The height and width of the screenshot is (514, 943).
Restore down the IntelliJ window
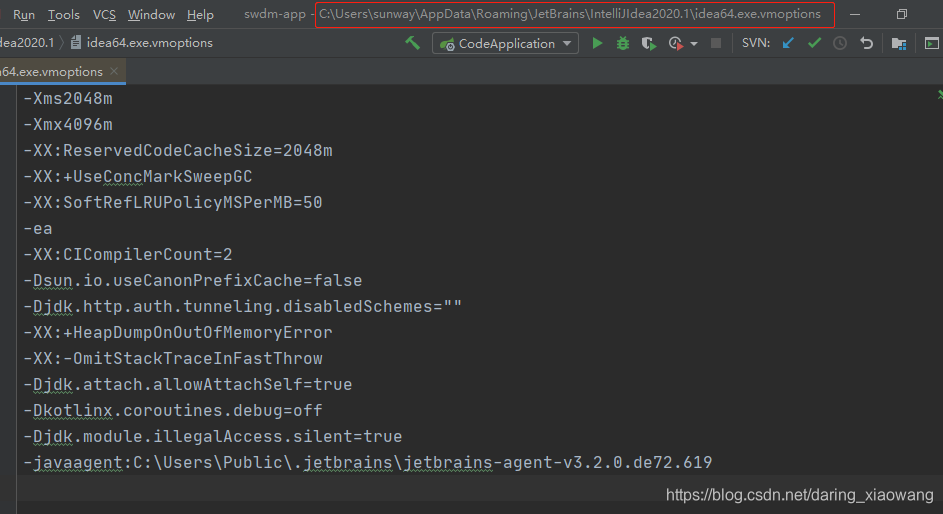[x=902, y=14]
